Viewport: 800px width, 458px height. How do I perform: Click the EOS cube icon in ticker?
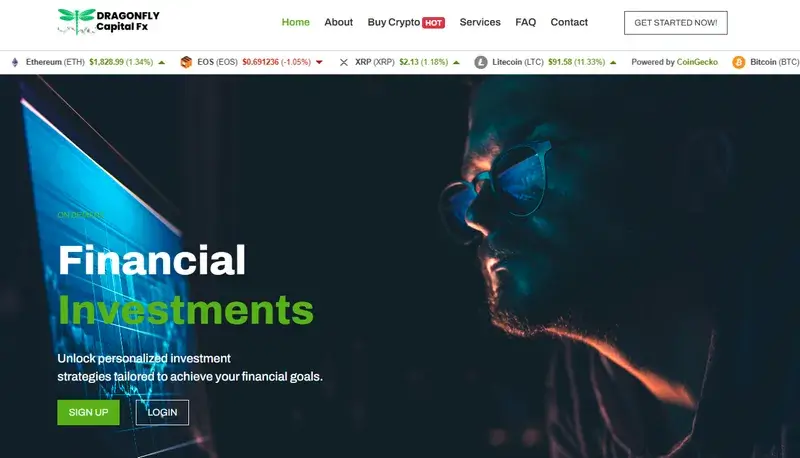point(186,62)
